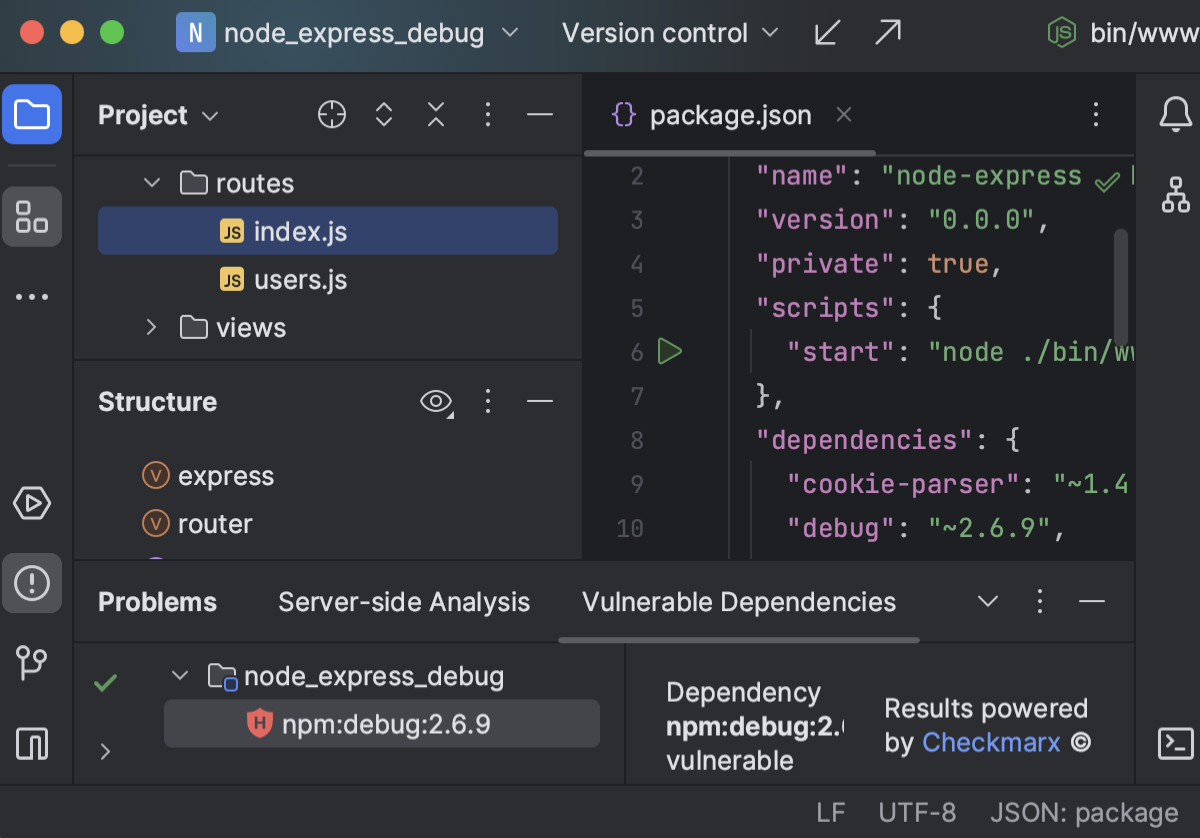Open the Problems tool window icon
1200x838 pixels.
32,583
